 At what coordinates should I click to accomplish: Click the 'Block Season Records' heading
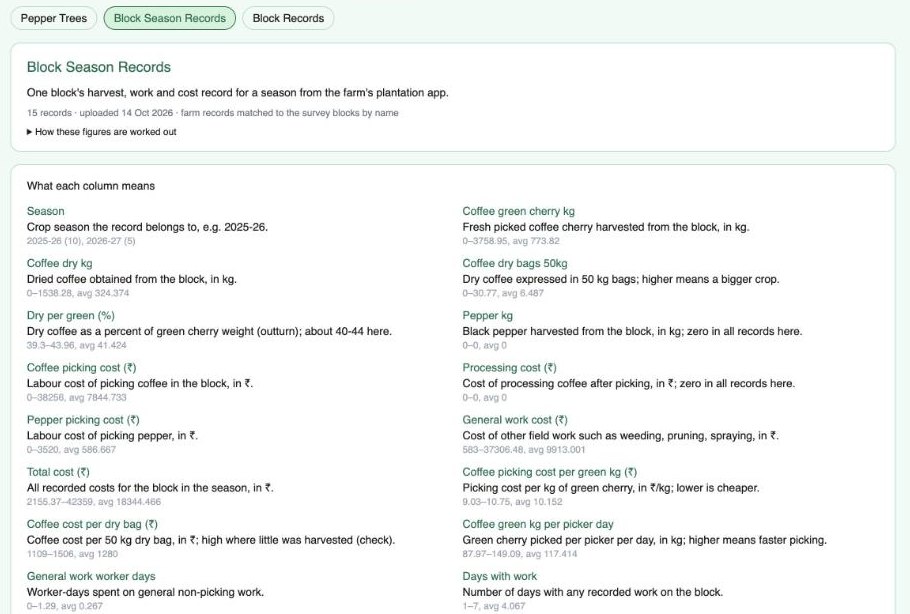coord(99,67)
